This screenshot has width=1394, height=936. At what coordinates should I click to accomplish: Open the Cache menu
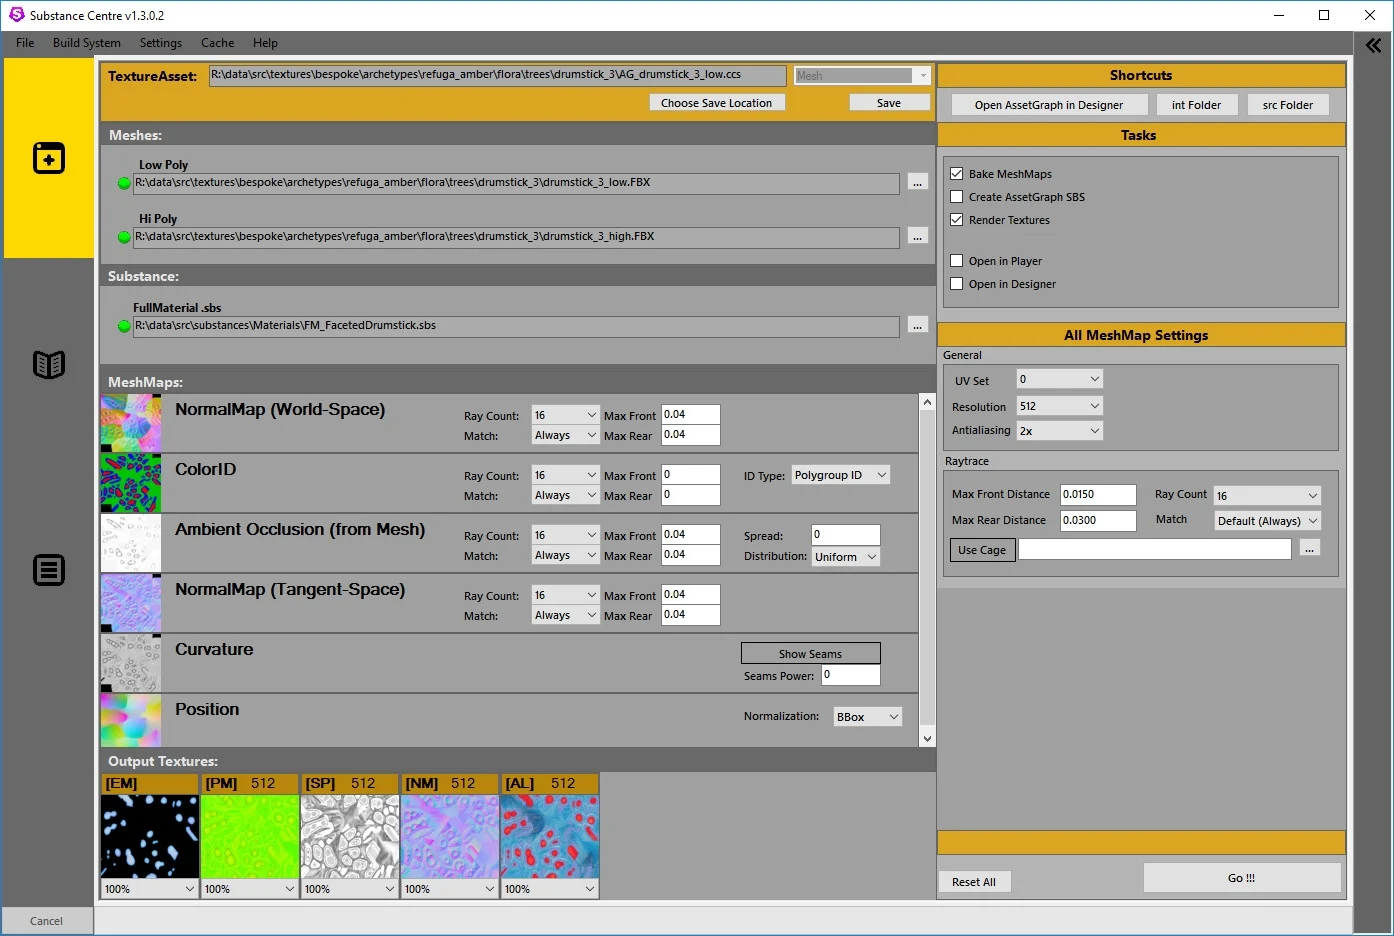[x=217, y=43]
